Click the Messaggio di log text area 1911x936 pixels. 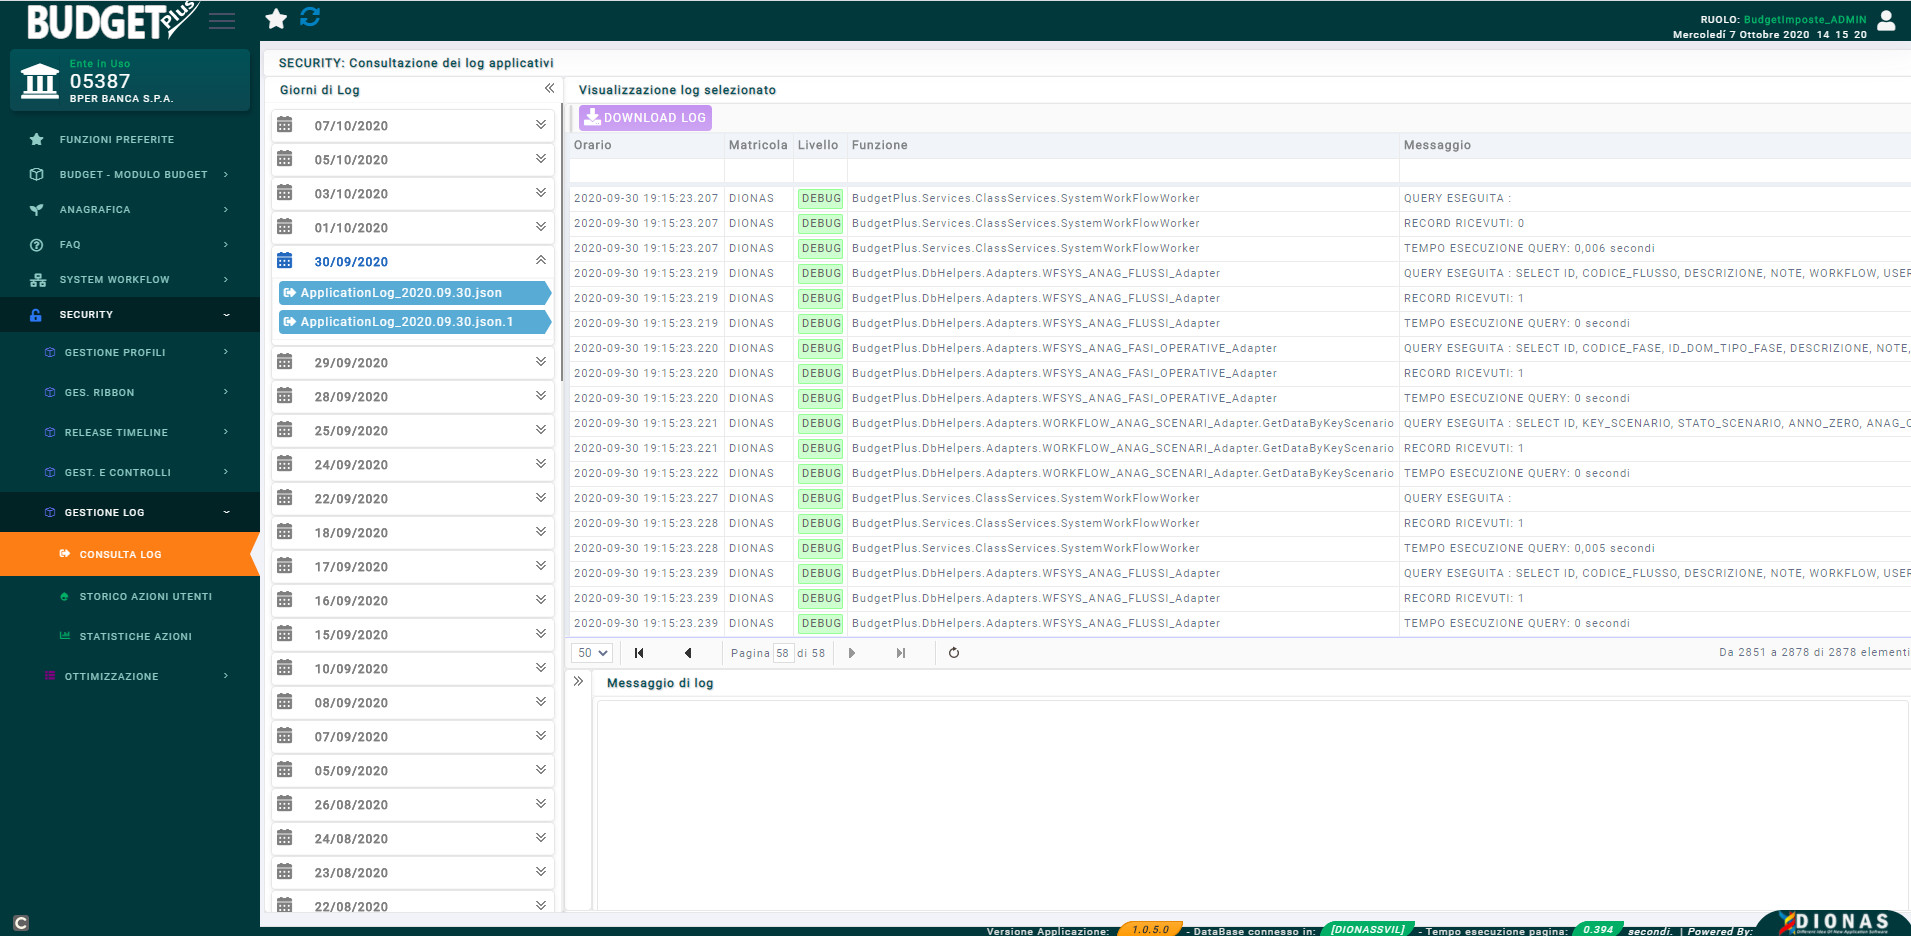[x=1253, y=805]
